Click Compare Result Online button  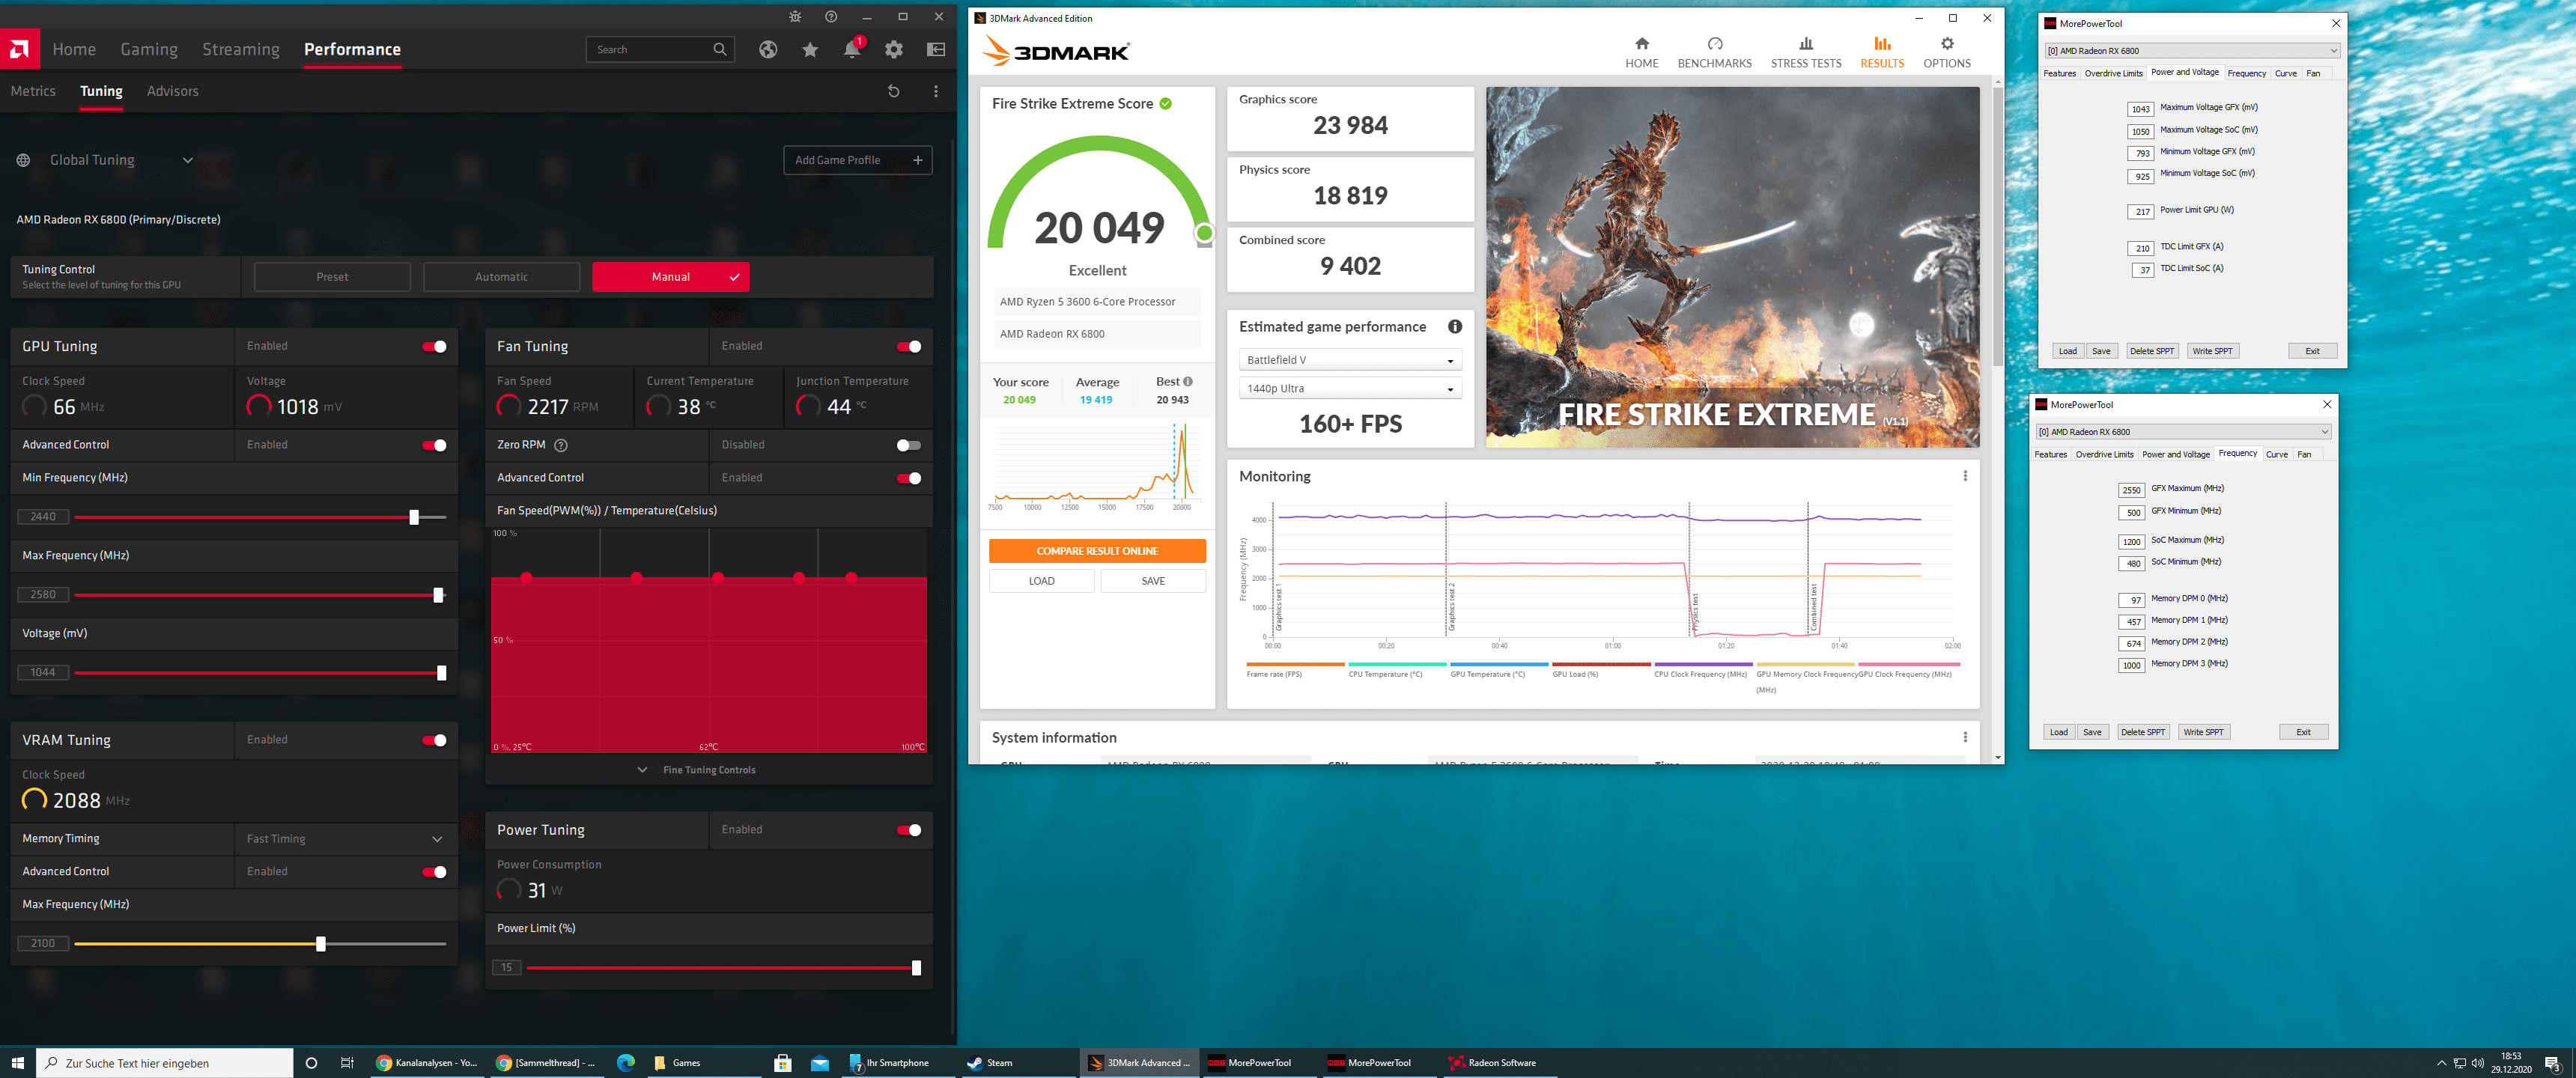click(1096, 551)
